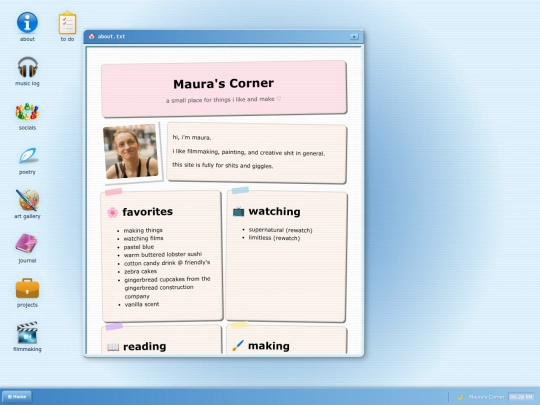This screenshot has width=540, height=405.
Task: Click the making section heading
Action: click(269, 346)
